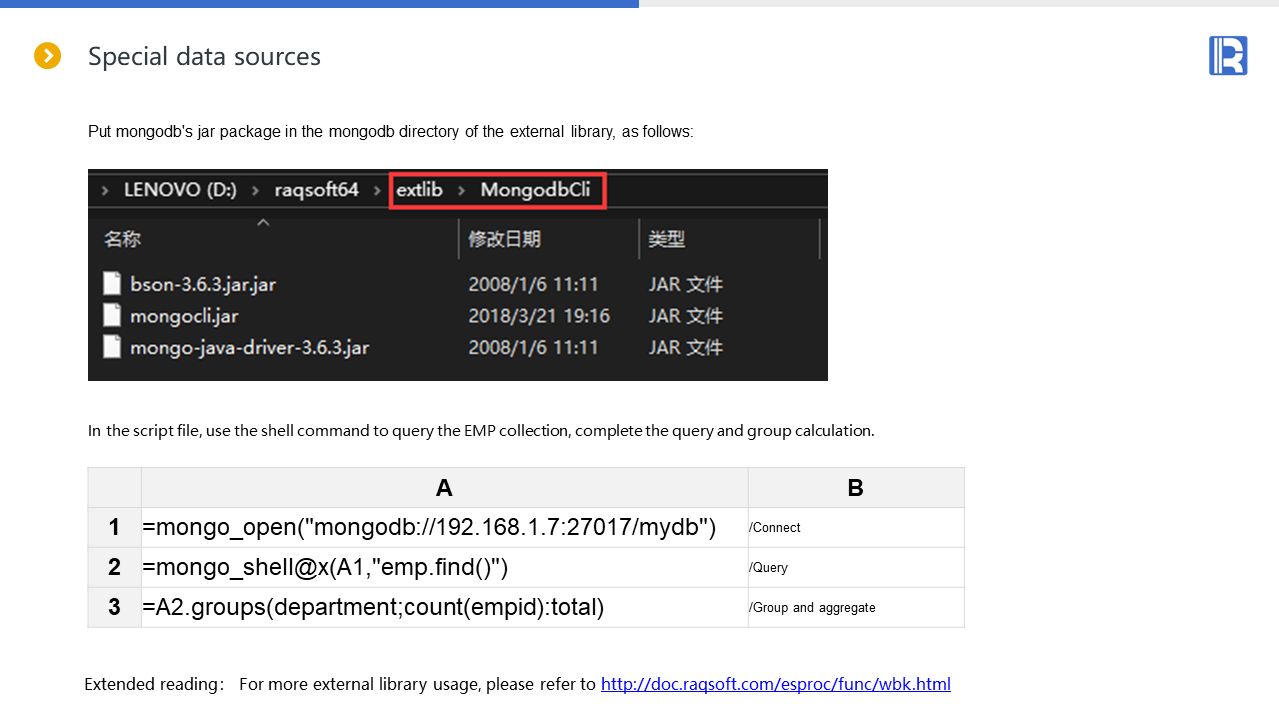Select column header A in script grid
The height and width of the screenshot is (720, 1279).
tap(444, 487)
